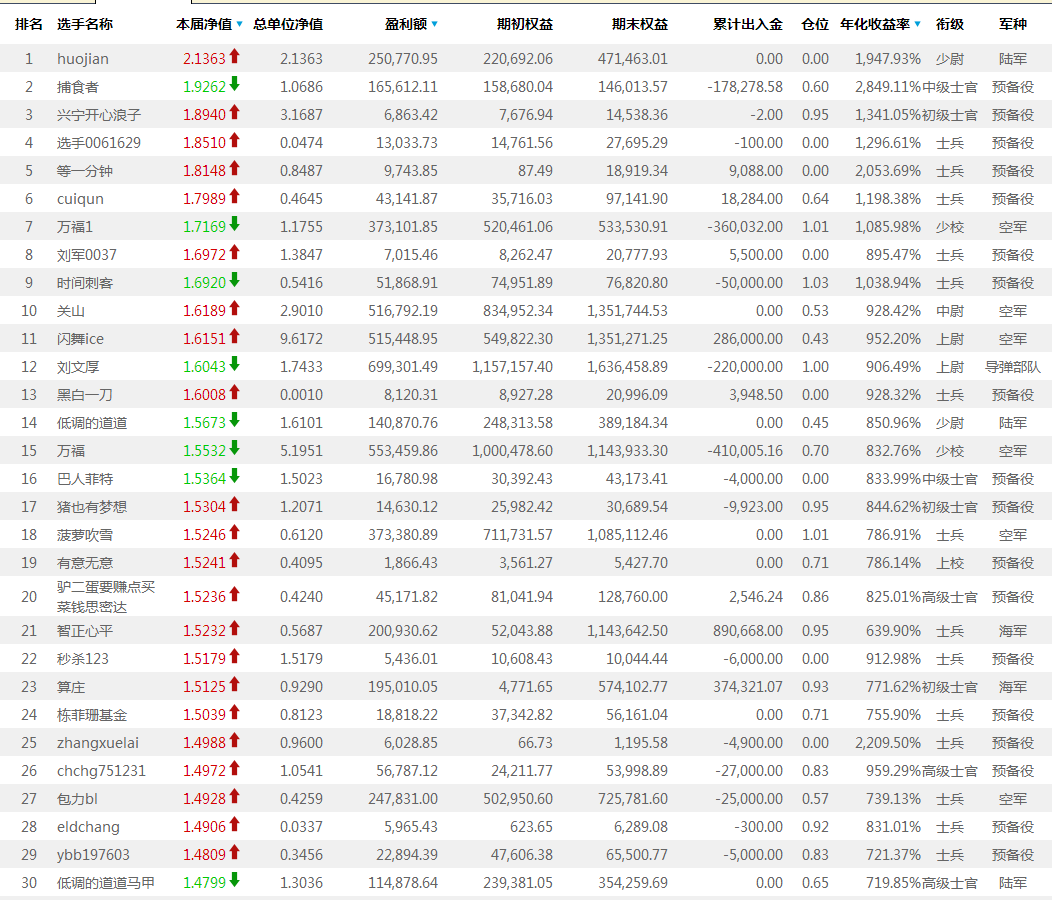The height and width of the screenshot is (900, 1052).
Task: Open player name 刘文厚
Action: pyautogui.click(x=78, y=367)
